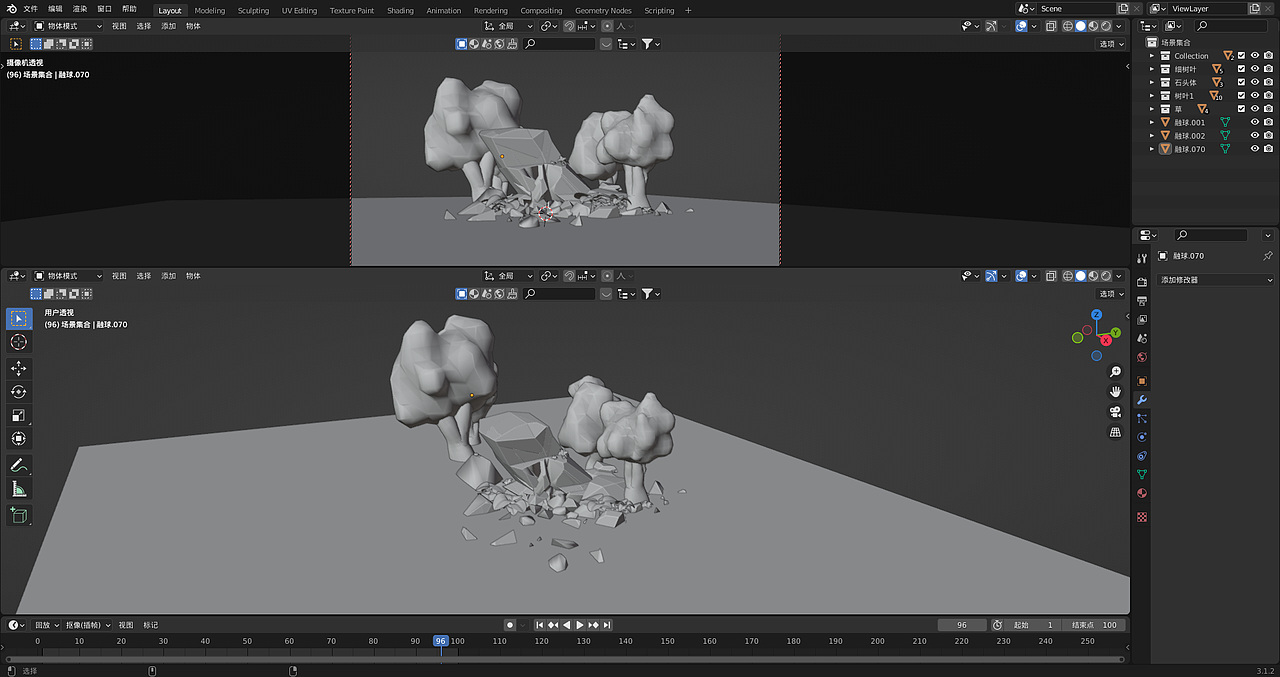Screen dimensions: 1280x677
Task: Open the Particles properties tab
Action: [x=1142, y=418]
